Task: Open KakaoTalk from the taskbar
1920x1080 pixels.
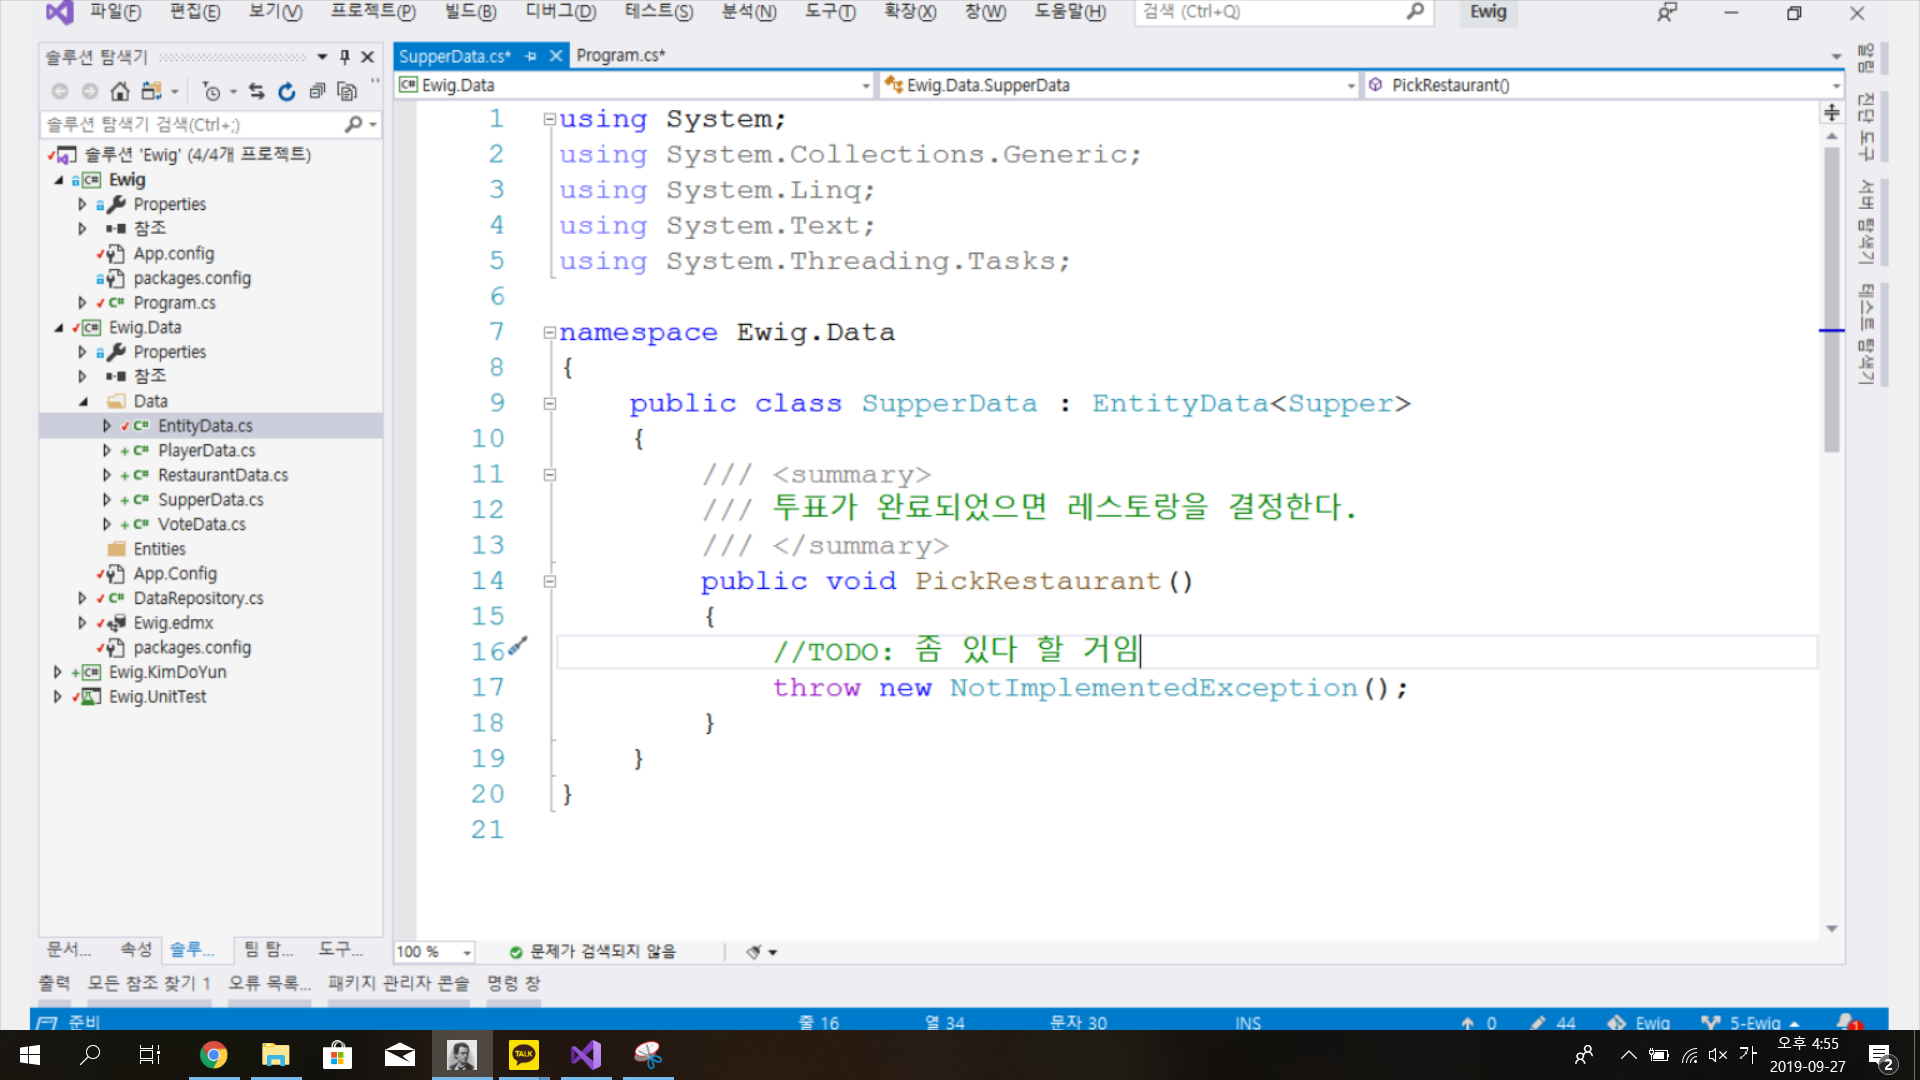Action: point(524,1054)
